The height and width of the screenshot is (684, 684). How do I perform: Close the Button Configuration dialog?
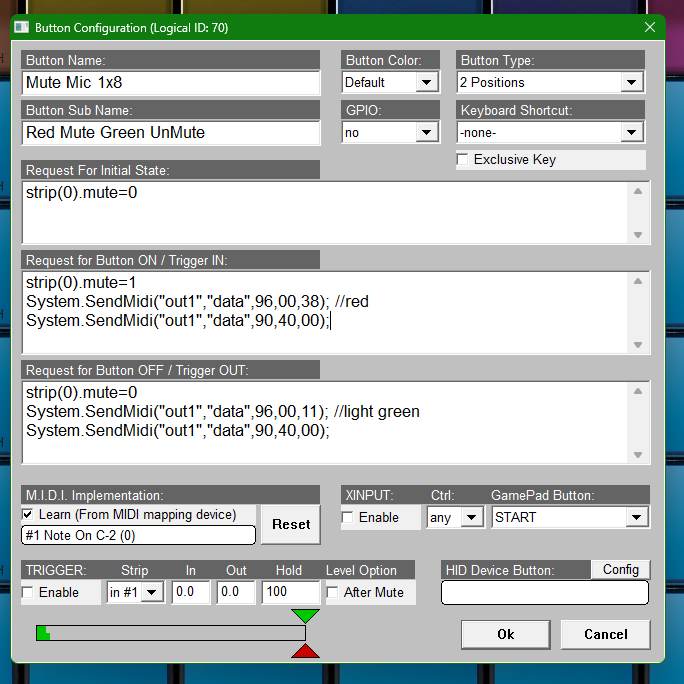pos(650,27)
